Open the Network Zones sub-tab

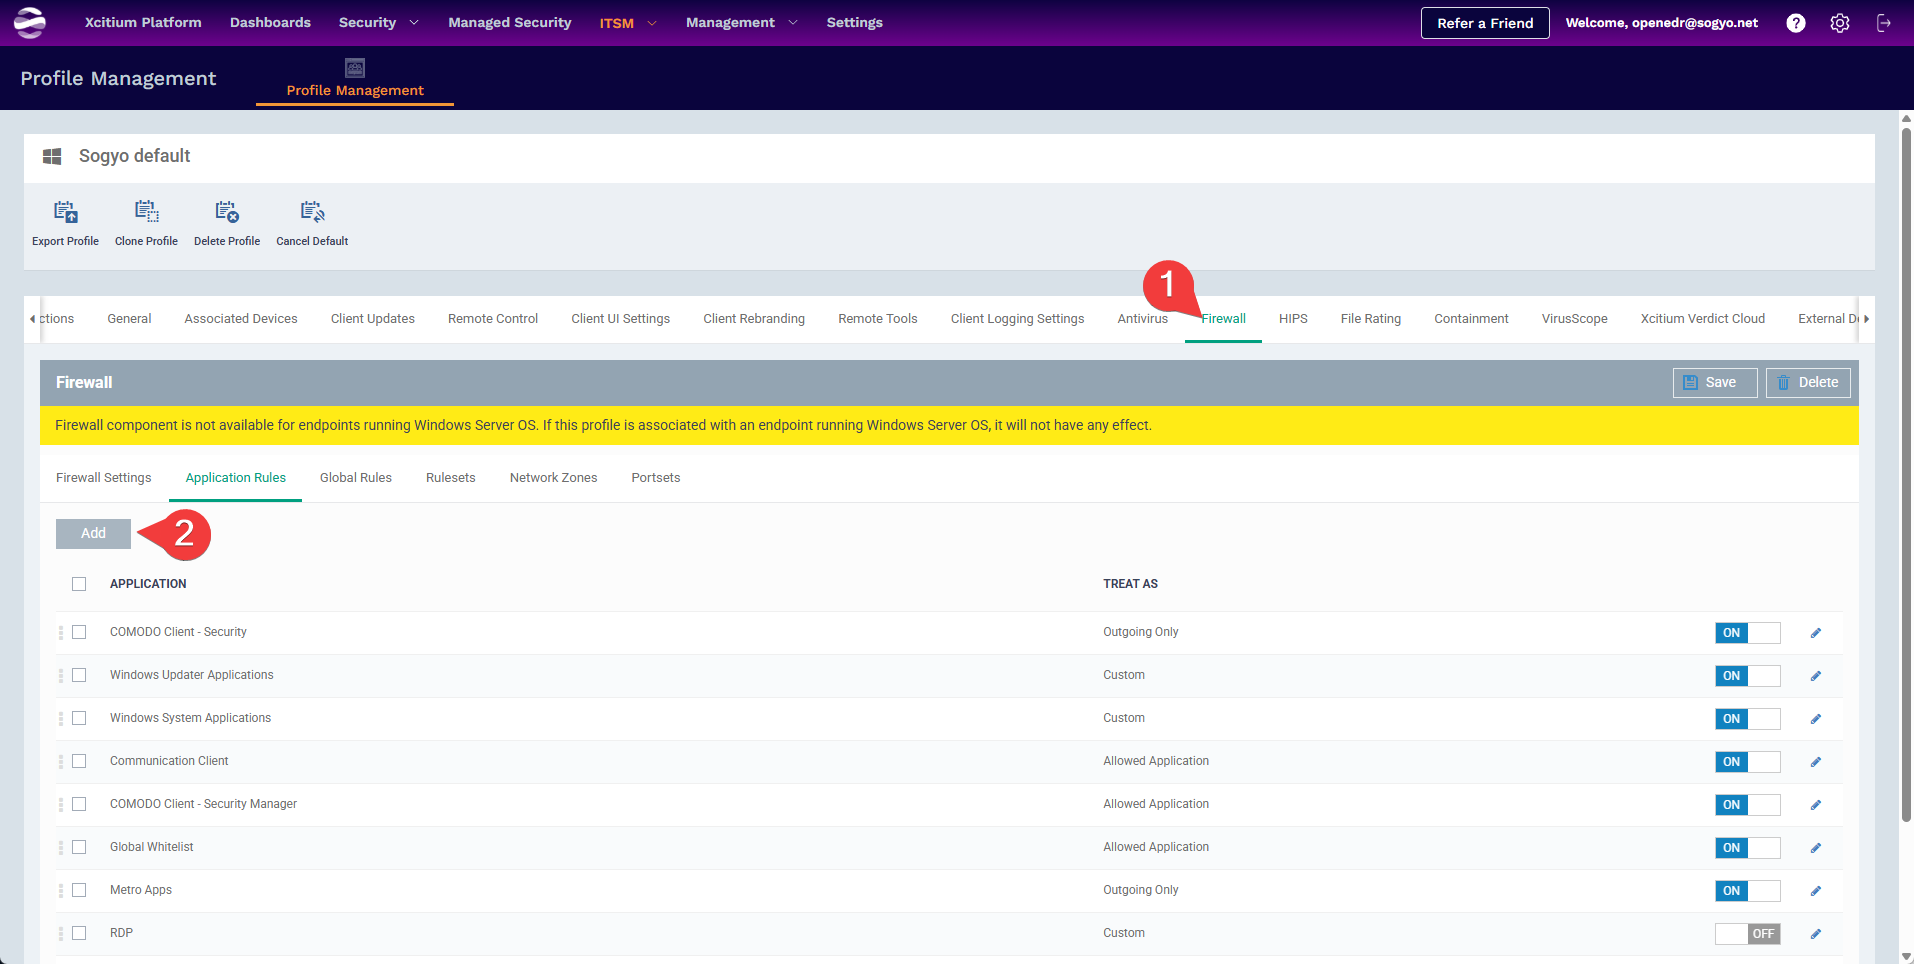pyautogui.click(x=553, y=478)
